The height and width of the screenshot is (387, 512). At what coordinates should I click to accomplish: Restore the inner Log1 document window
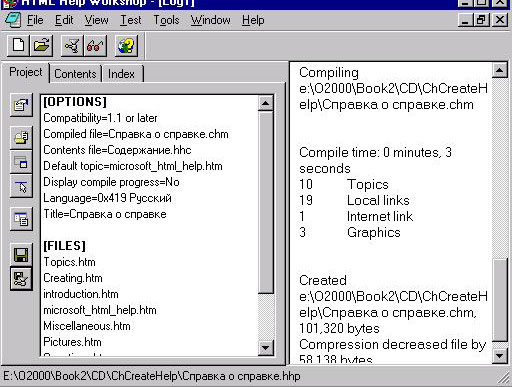[x=481, y=20]
